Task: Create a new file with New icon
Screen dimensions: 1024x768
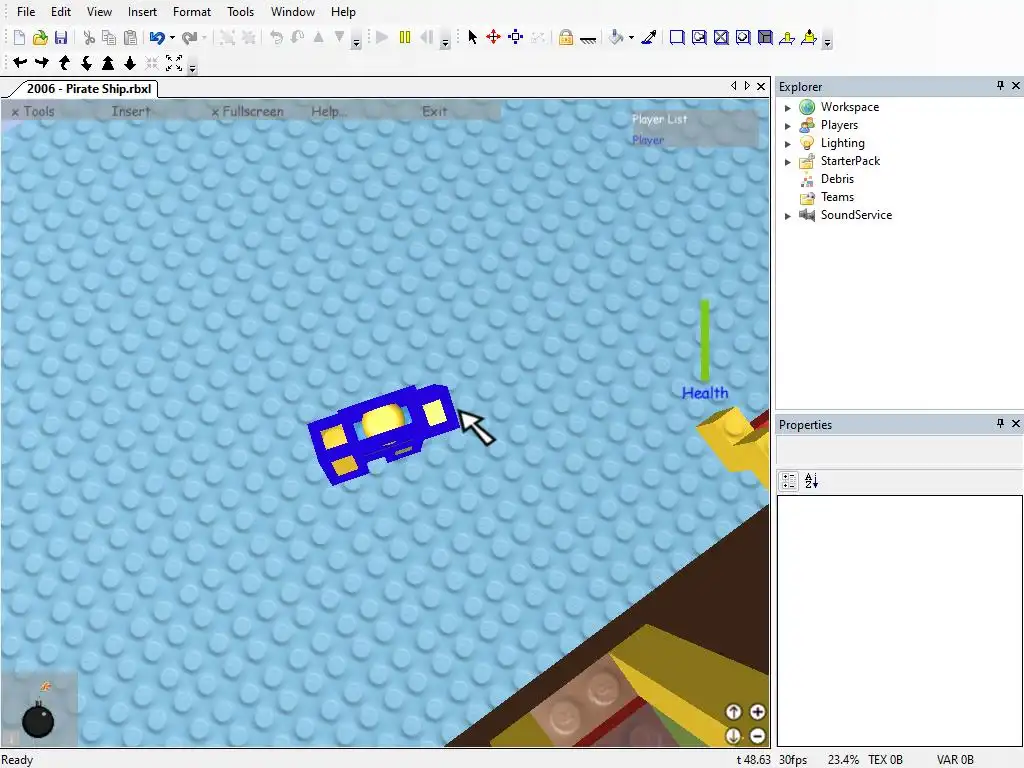Action: coord(19,38)
